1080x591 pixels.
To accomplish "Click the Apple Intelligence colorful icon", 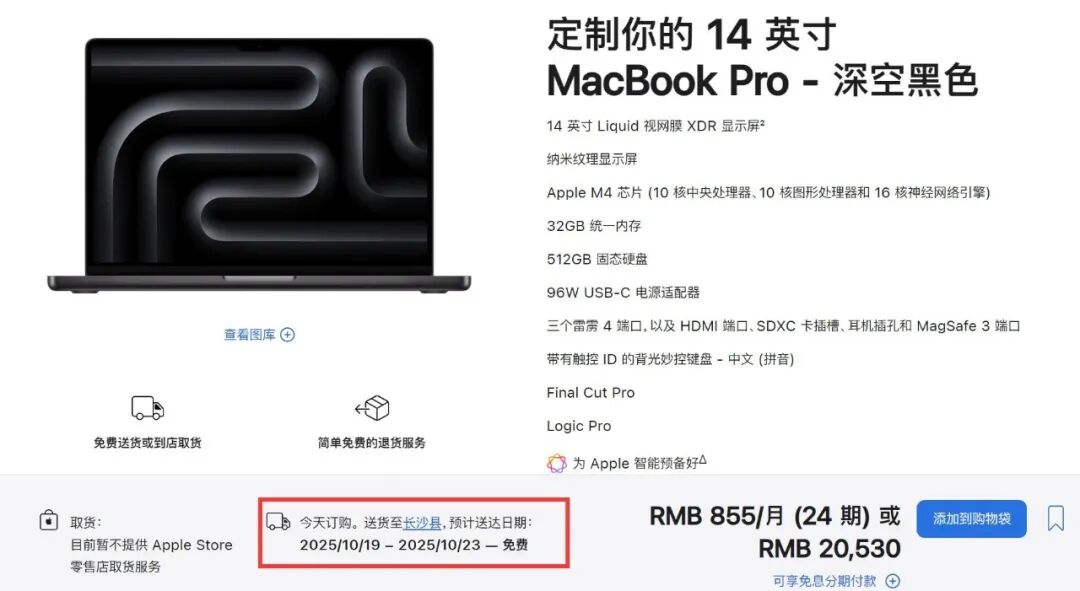I will 557,463.
